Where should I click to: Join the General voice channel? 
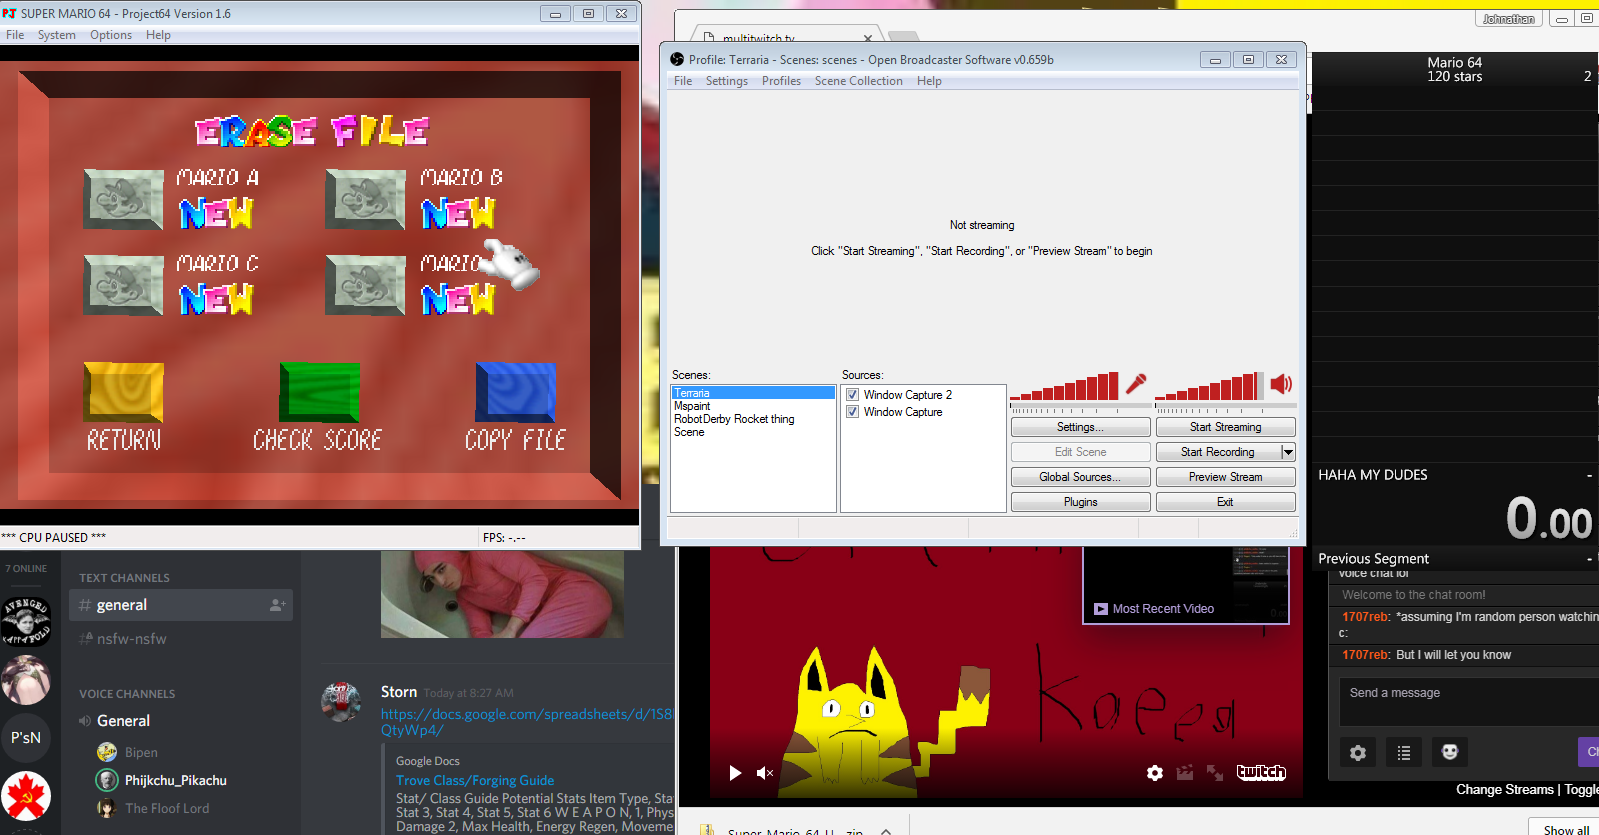click(123, 721)
